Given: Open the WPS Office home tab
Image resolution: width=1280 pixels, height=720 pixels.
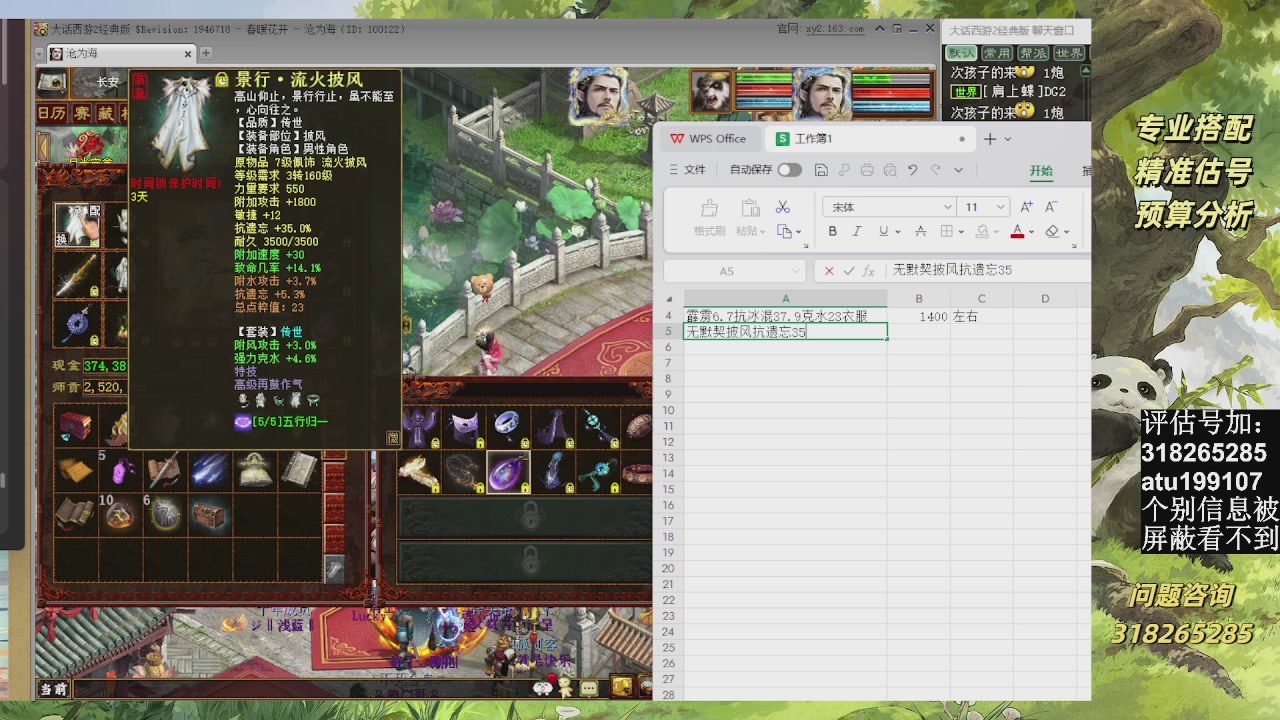Looking at the screenshot, I should click(709, 139).
